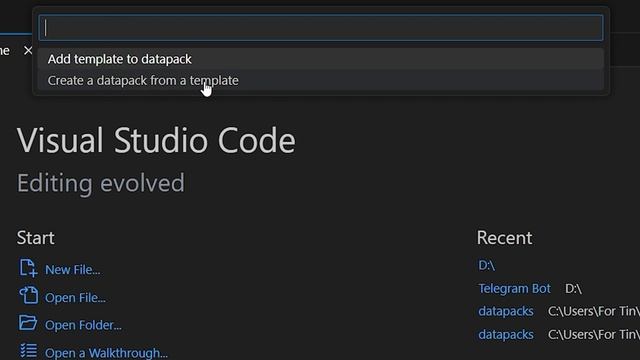Open first datapacks recent entry

point(506,311)
